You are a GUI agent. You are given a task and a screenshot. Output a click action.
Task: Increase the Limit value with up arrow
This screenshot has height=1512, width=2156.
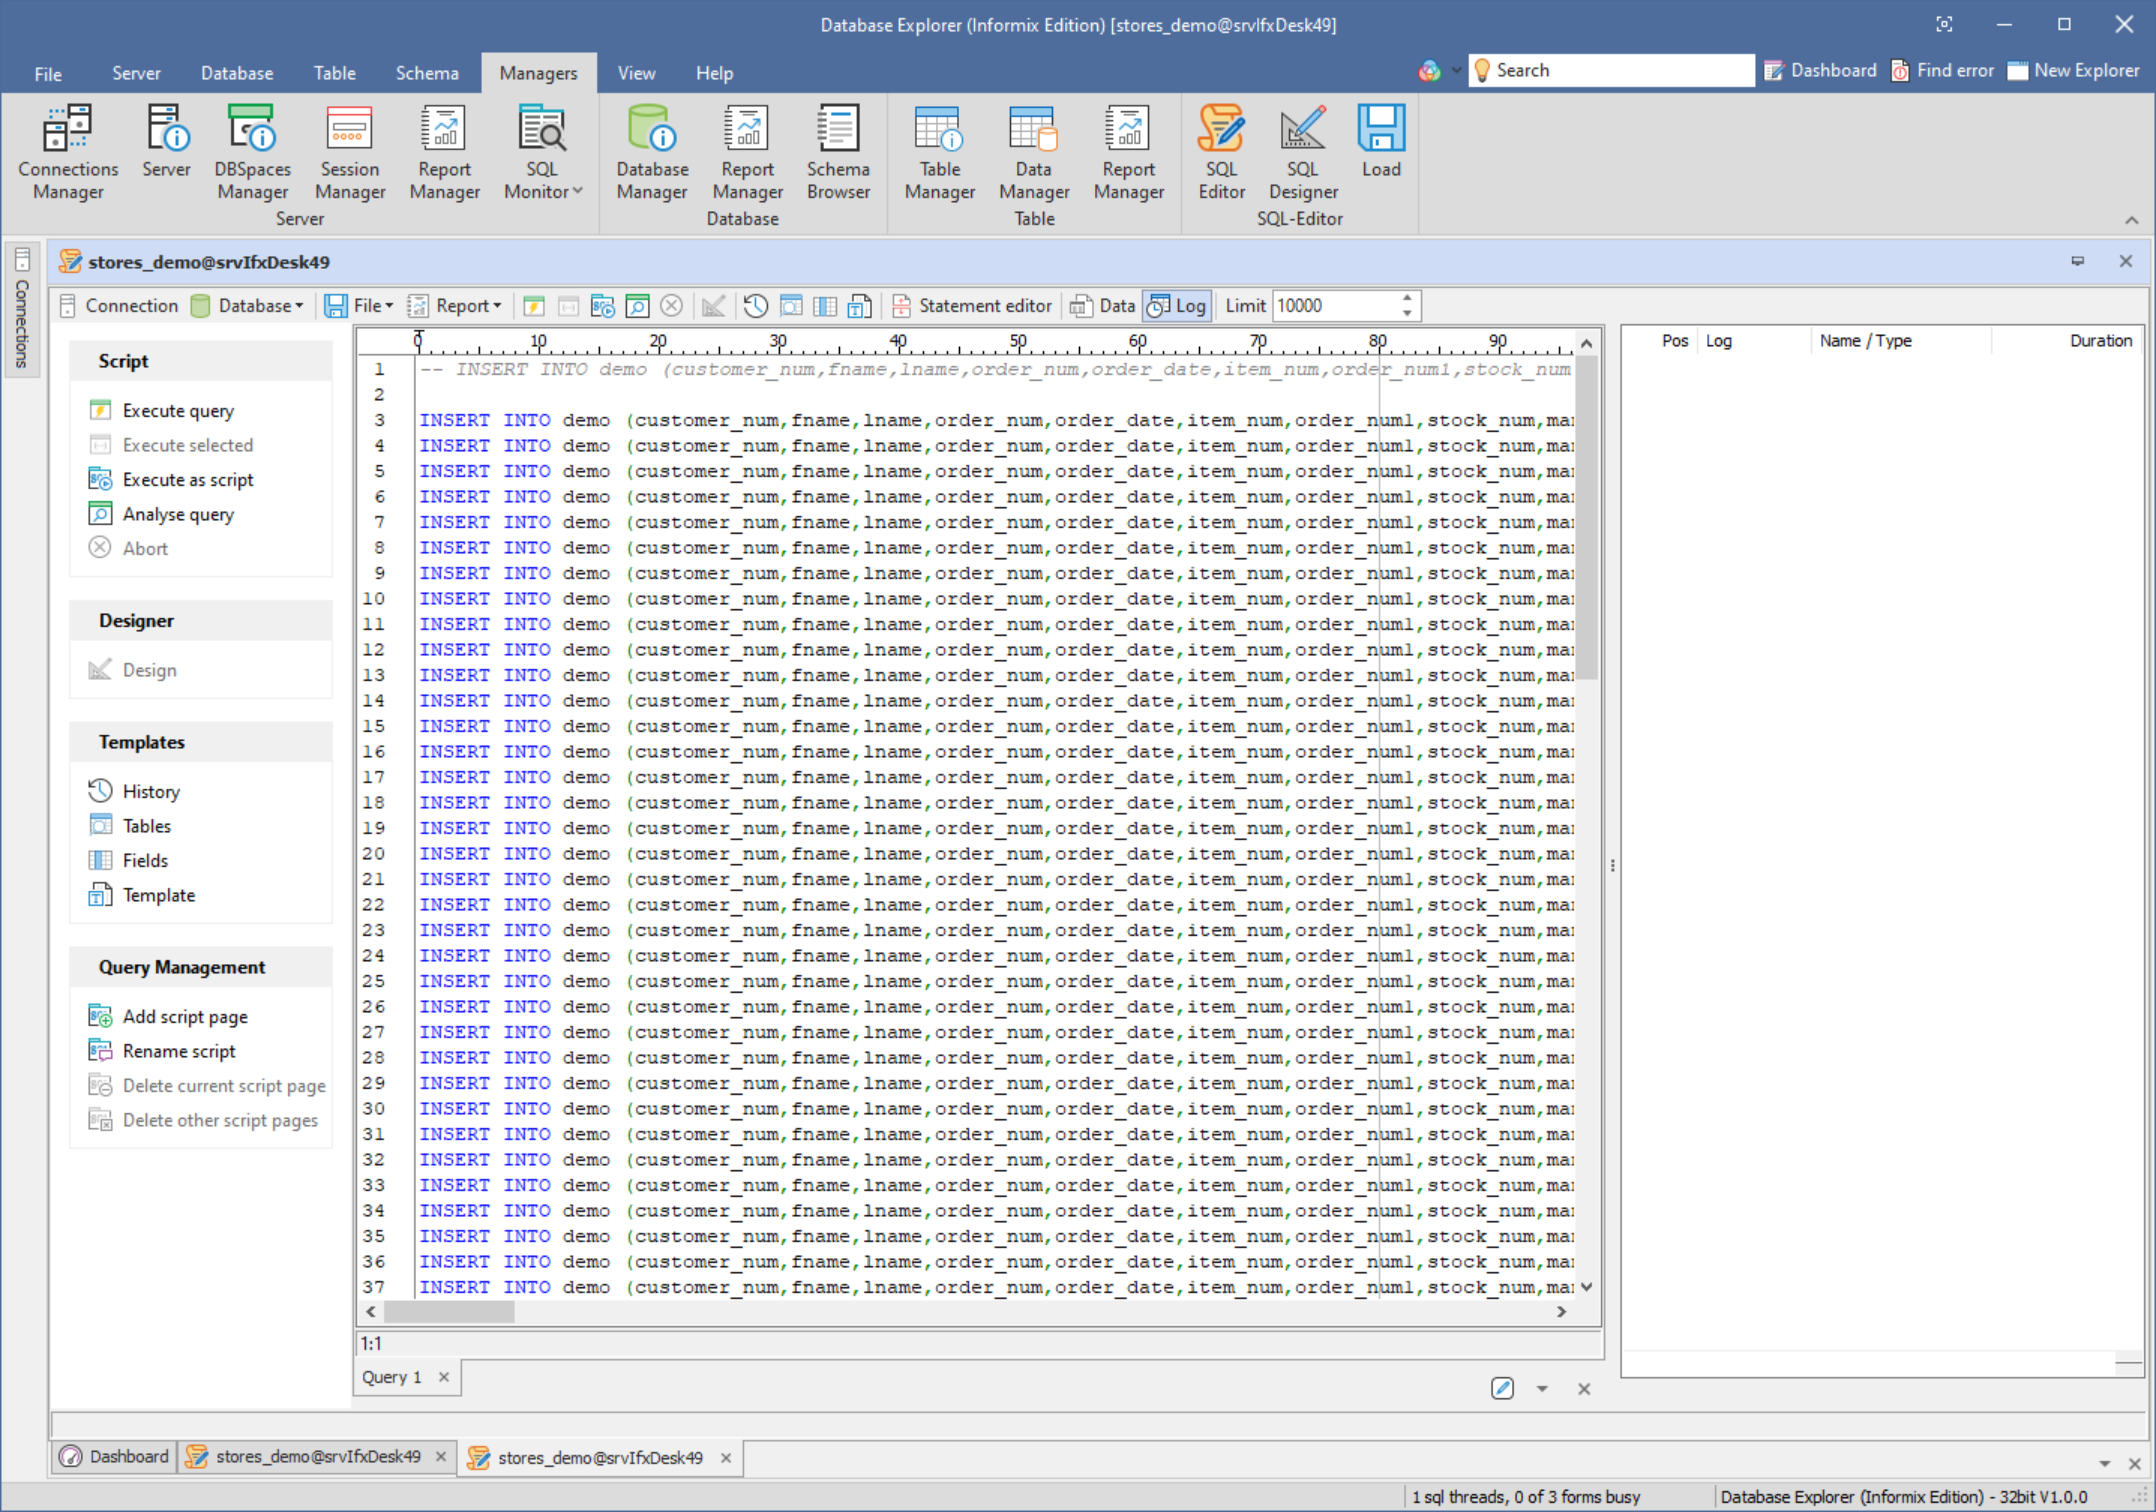point(1407,298)
